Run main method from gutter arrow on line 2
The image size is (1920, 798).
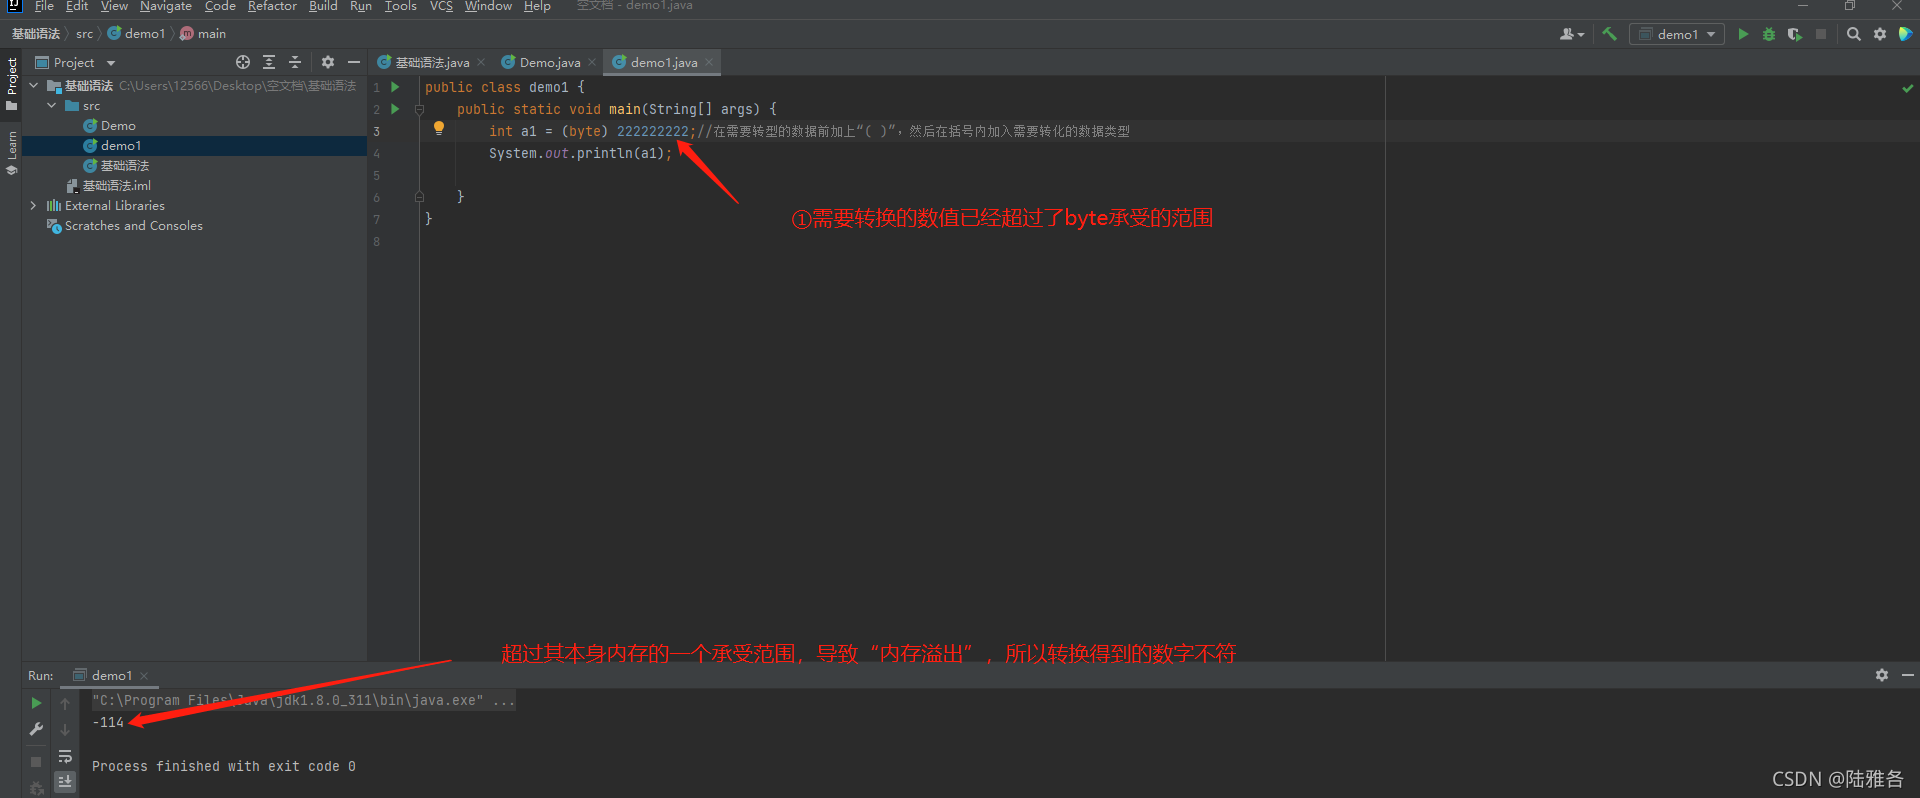395,109
